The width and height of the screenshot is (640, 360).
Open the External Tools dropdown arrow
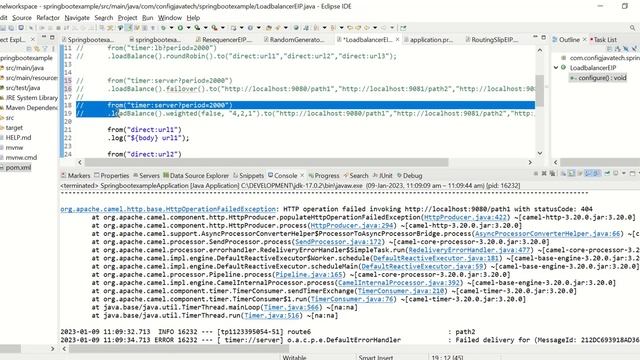pyautogui.click(x=222, y=28)
